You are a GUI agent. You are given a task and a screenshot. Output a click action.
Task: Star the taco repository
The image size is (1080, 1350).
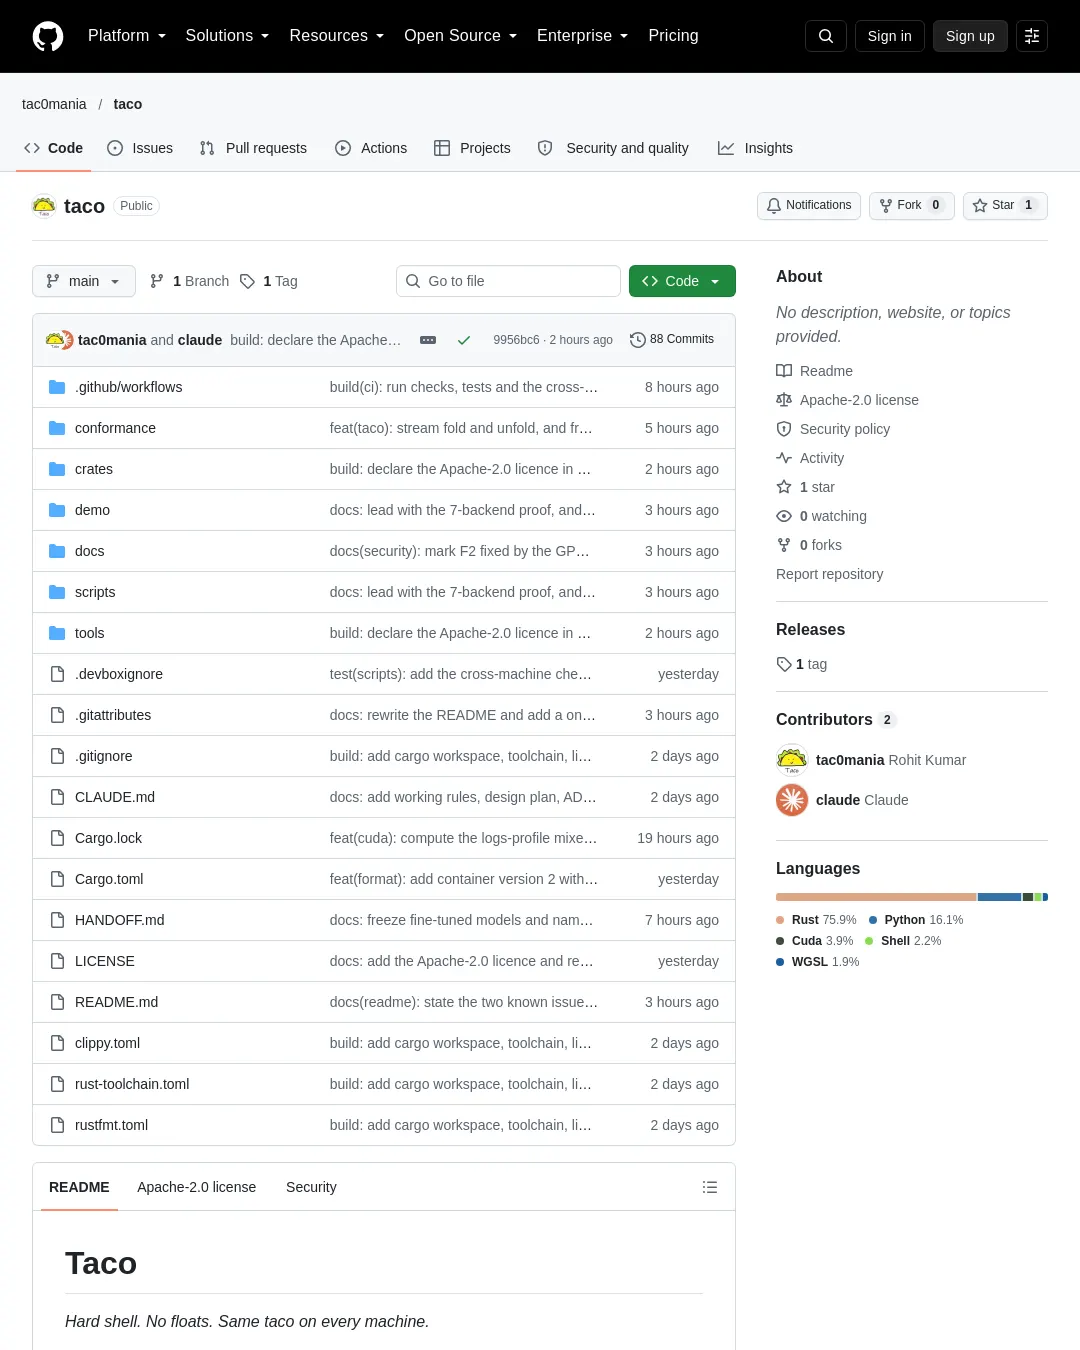[1005, 206]
